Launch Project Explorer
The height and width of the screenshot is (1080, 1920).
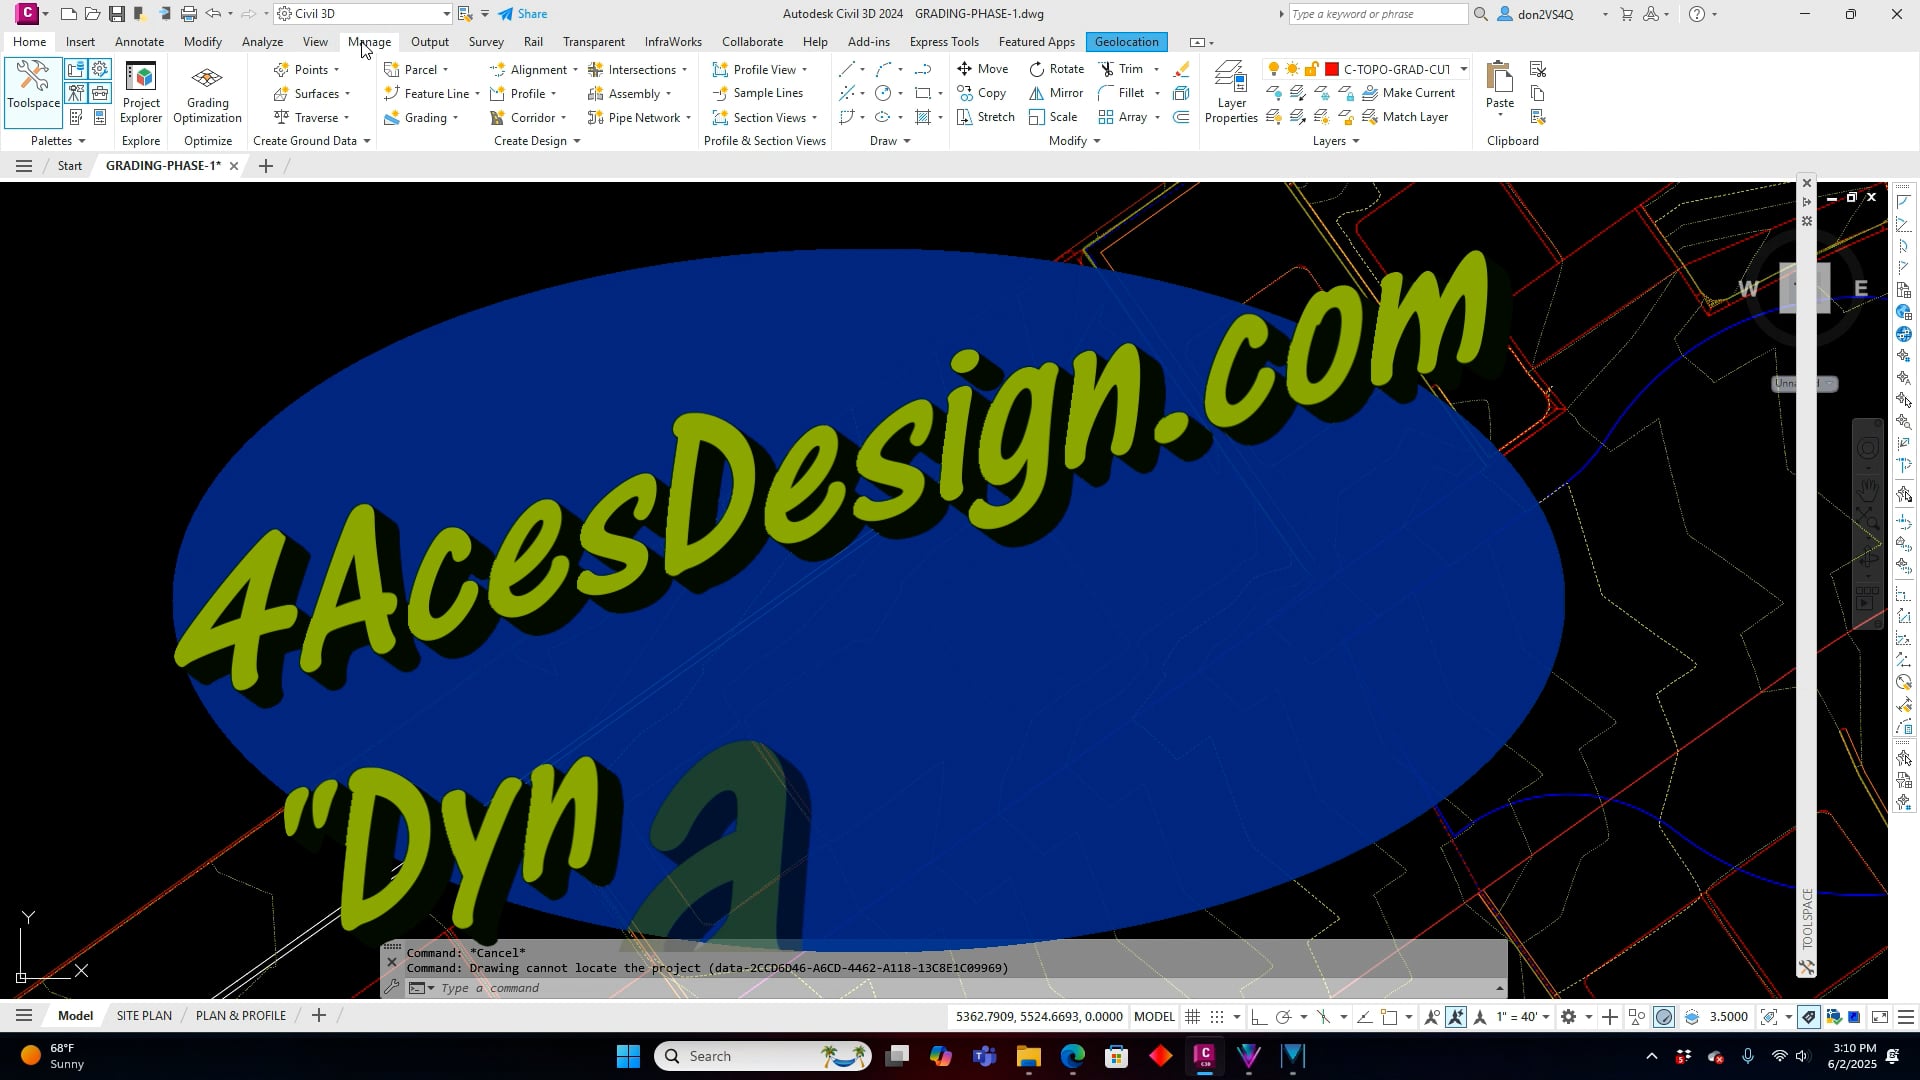coord(141,93)
